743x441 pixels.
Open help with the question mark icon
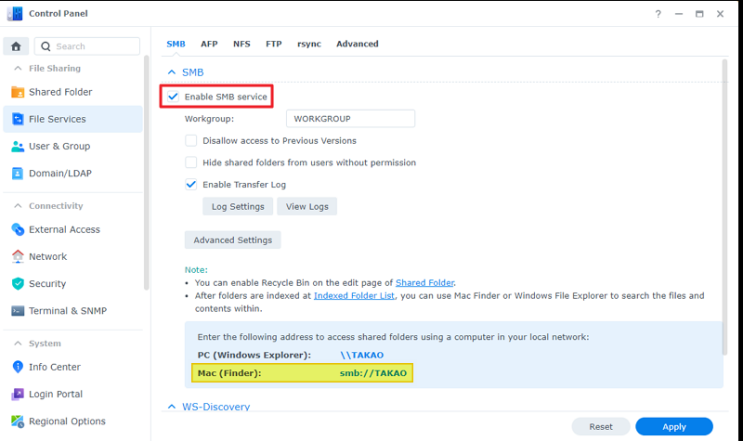tap(658, 14)
